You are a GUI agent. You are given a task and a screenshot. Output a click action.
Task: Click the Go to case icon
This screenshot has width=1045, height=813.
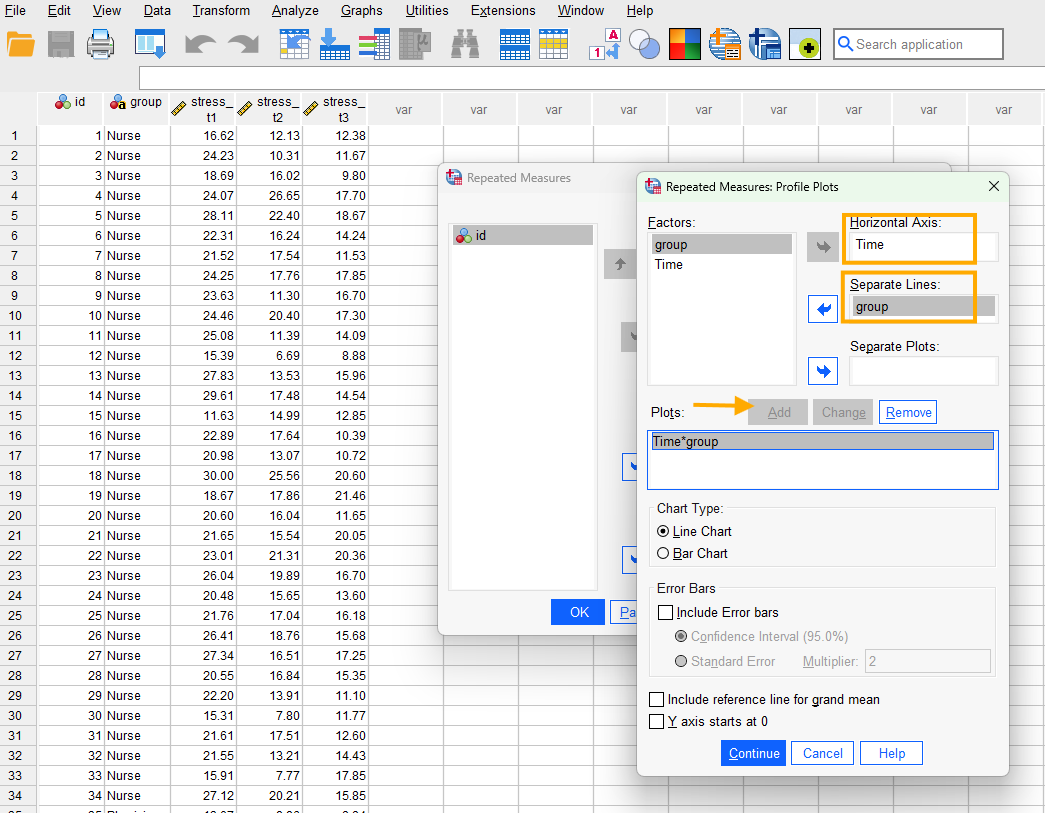294,45
